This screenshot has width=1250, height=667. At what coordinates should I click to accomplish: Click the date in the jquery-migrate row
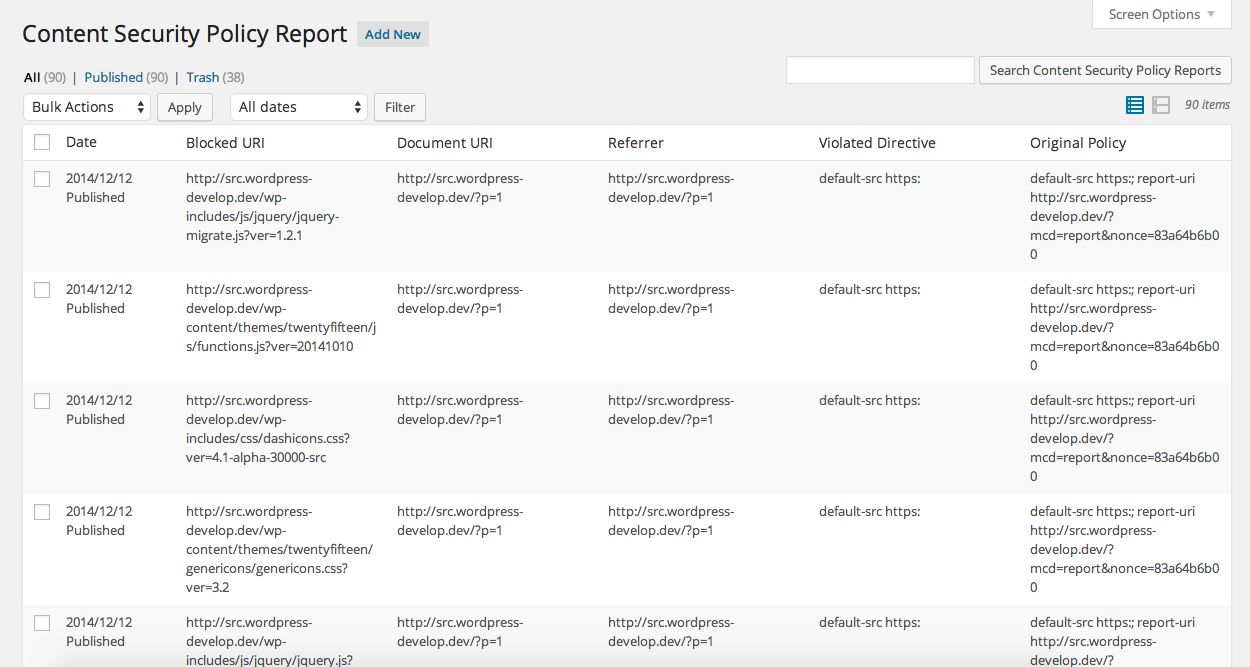(x=99, y=179)
